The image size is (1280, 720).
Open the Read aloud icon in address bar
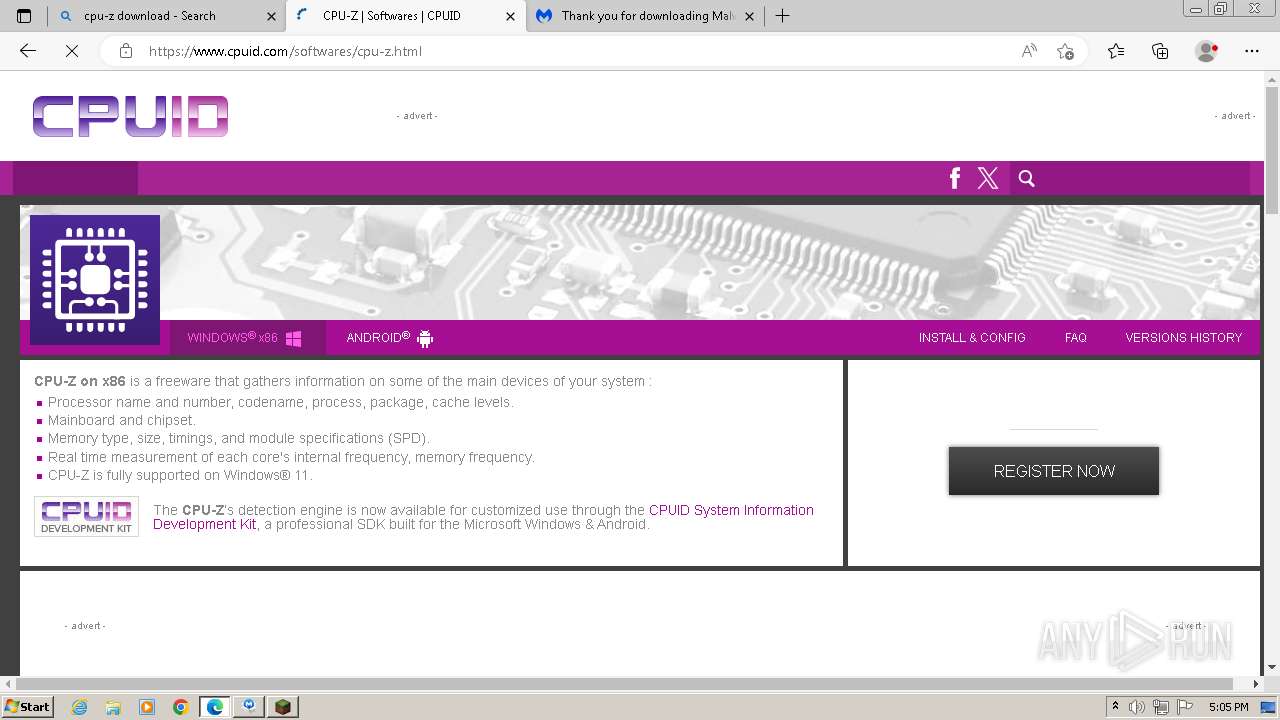pyautogui.click(x=1029, y=51)
